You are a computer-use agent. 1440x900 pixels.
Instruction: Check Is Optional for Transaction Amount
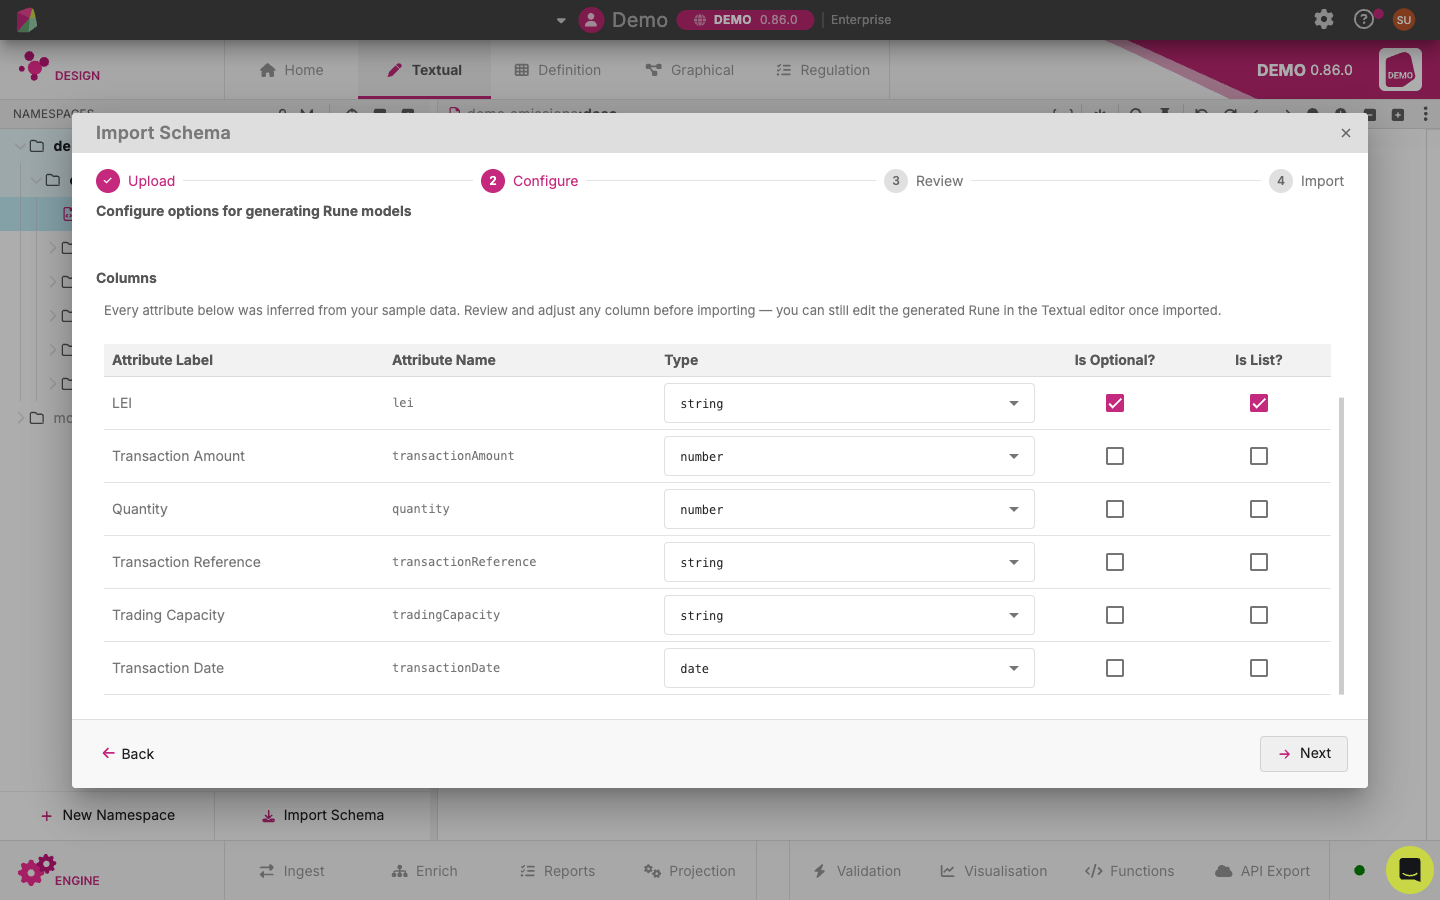1115,456
